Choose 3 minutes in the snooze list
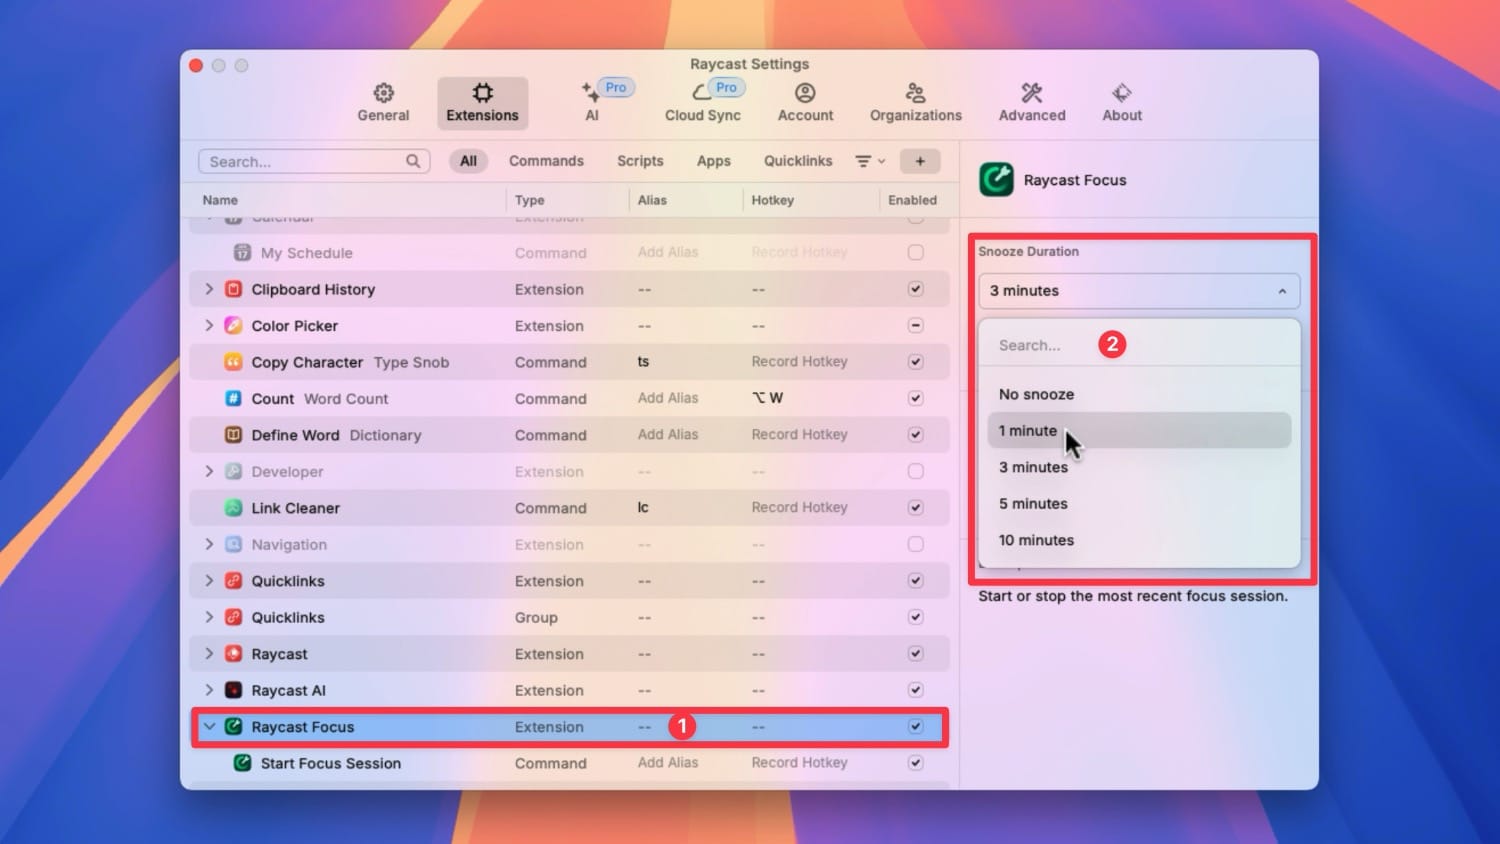 pyautogui.click(x=1139, y=467)
